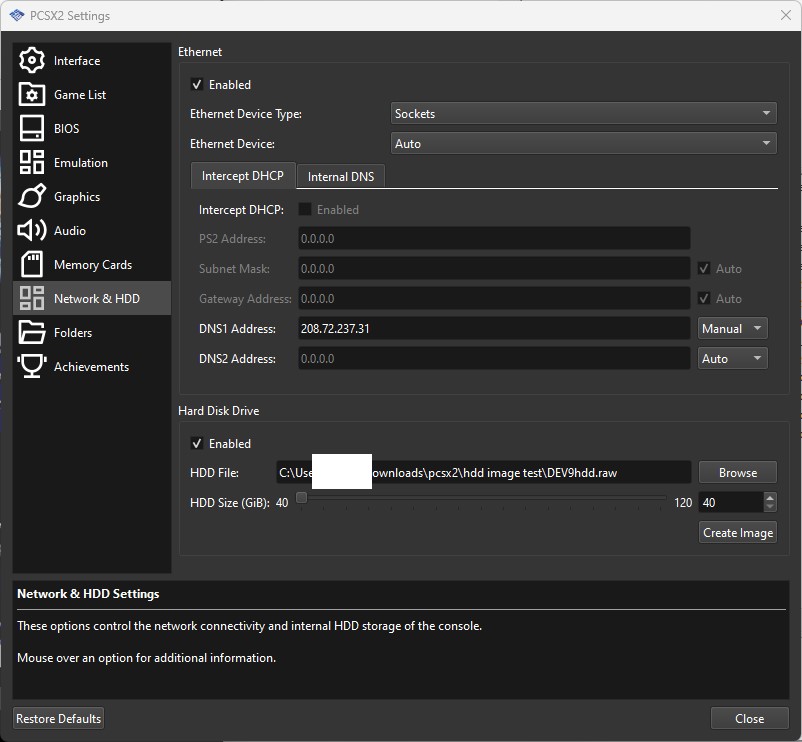Click the HDD size number field
Image resolution: width=802 pixels, height=742 pixels.
tap(731, 502)
